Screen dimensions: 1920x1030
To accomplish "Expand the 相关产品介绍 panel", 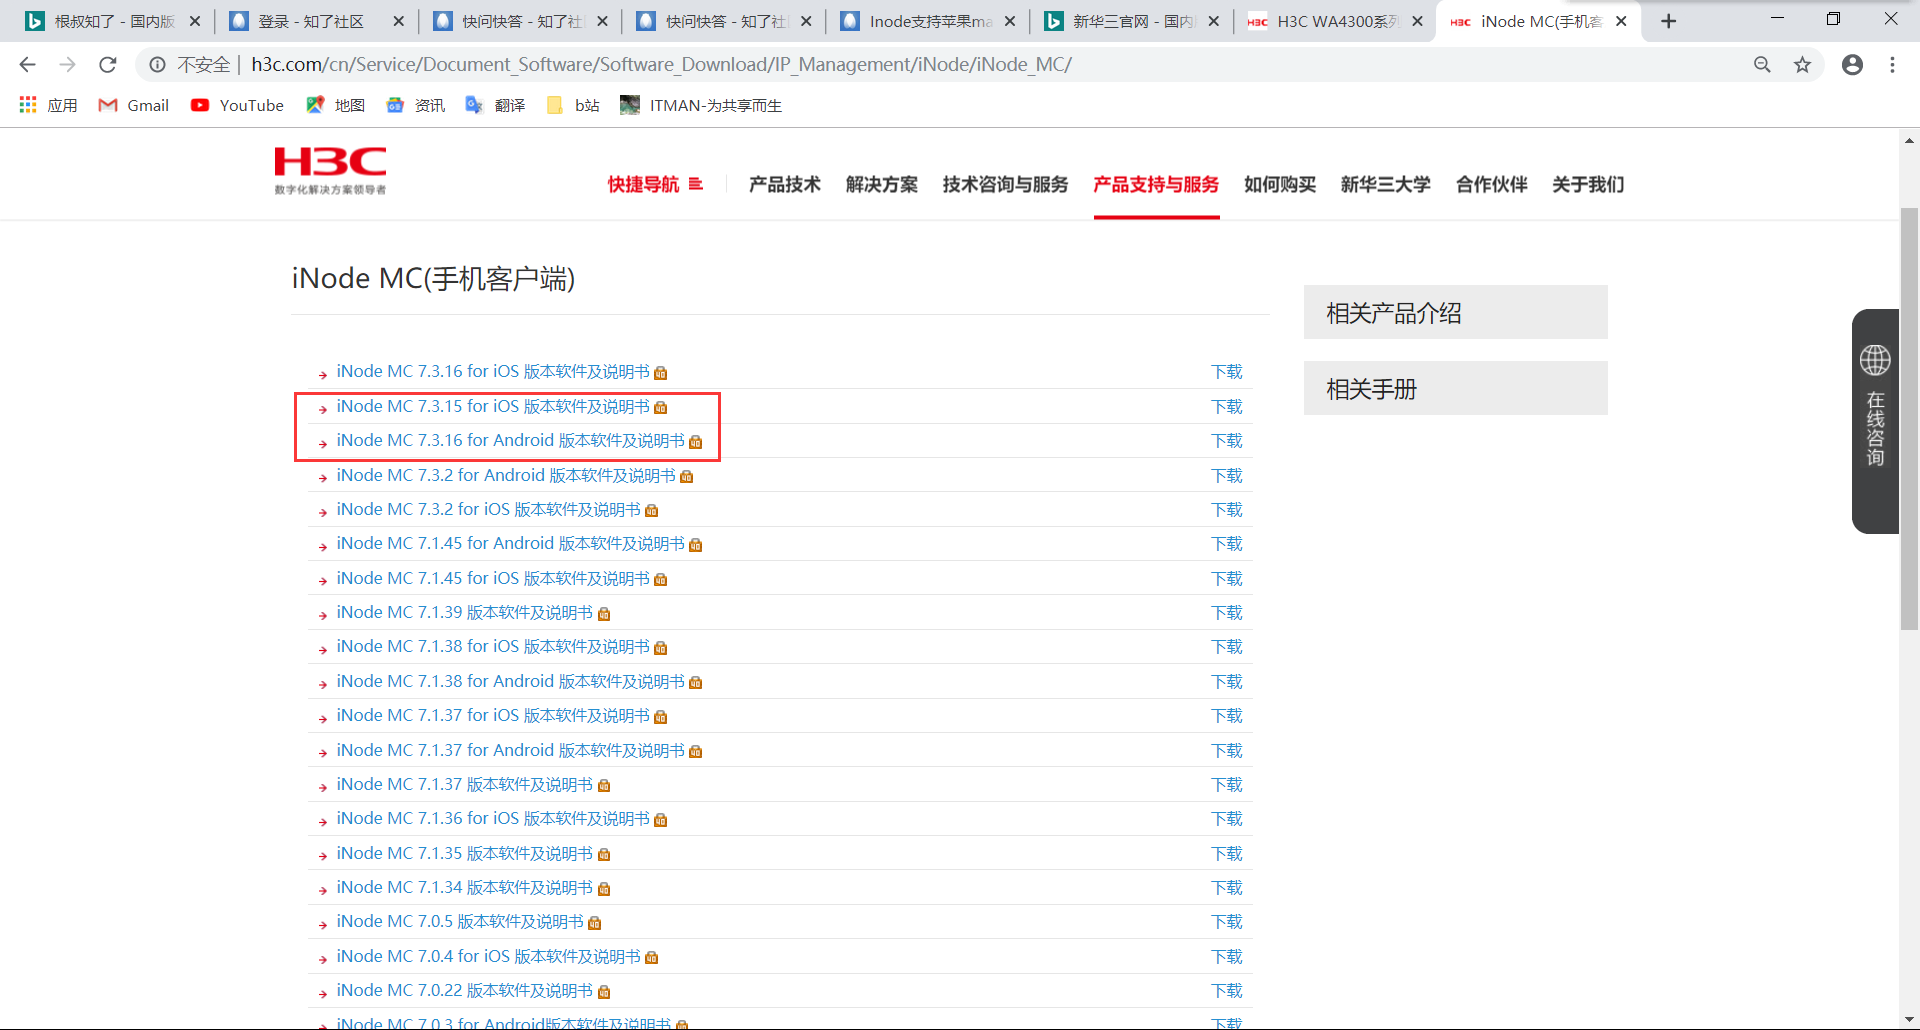I will [1455, 313].
